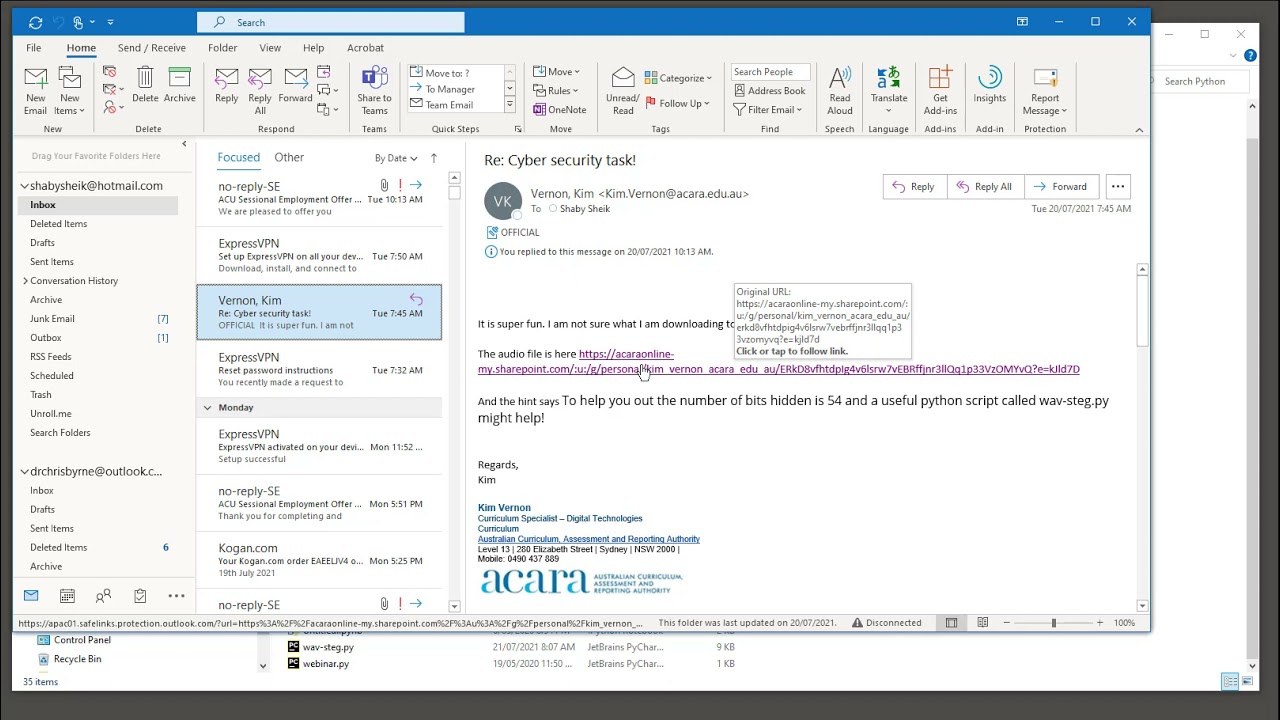Open the Acrobat ribbon tab
The height and width of the screenshot is (720, 1280).
[x=365, y=48]
